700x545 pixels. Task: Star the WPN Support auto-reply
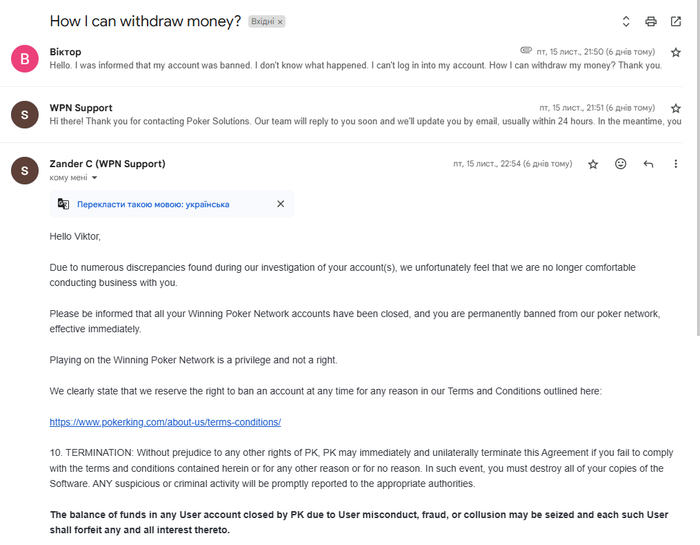(x=676, y=108)
